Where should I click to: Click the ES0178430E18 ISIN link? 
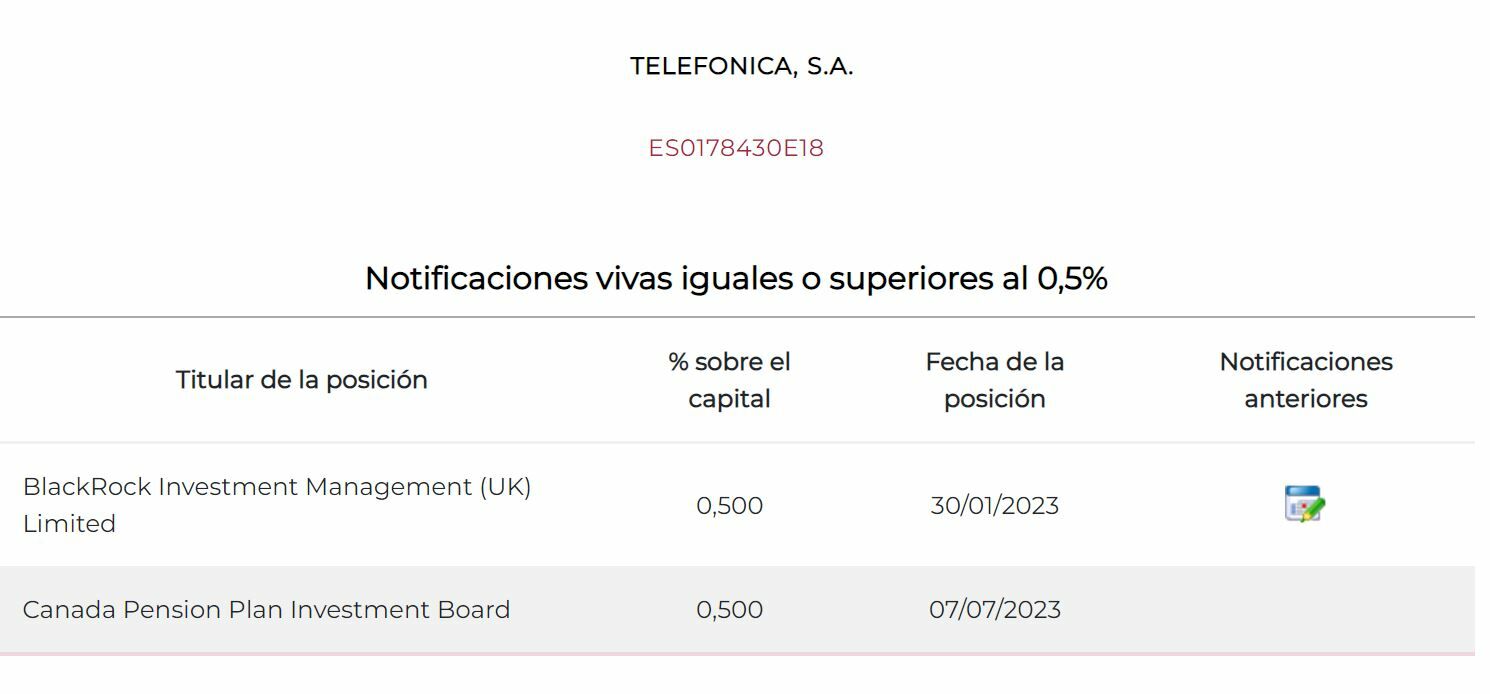[x=736, y=148]
